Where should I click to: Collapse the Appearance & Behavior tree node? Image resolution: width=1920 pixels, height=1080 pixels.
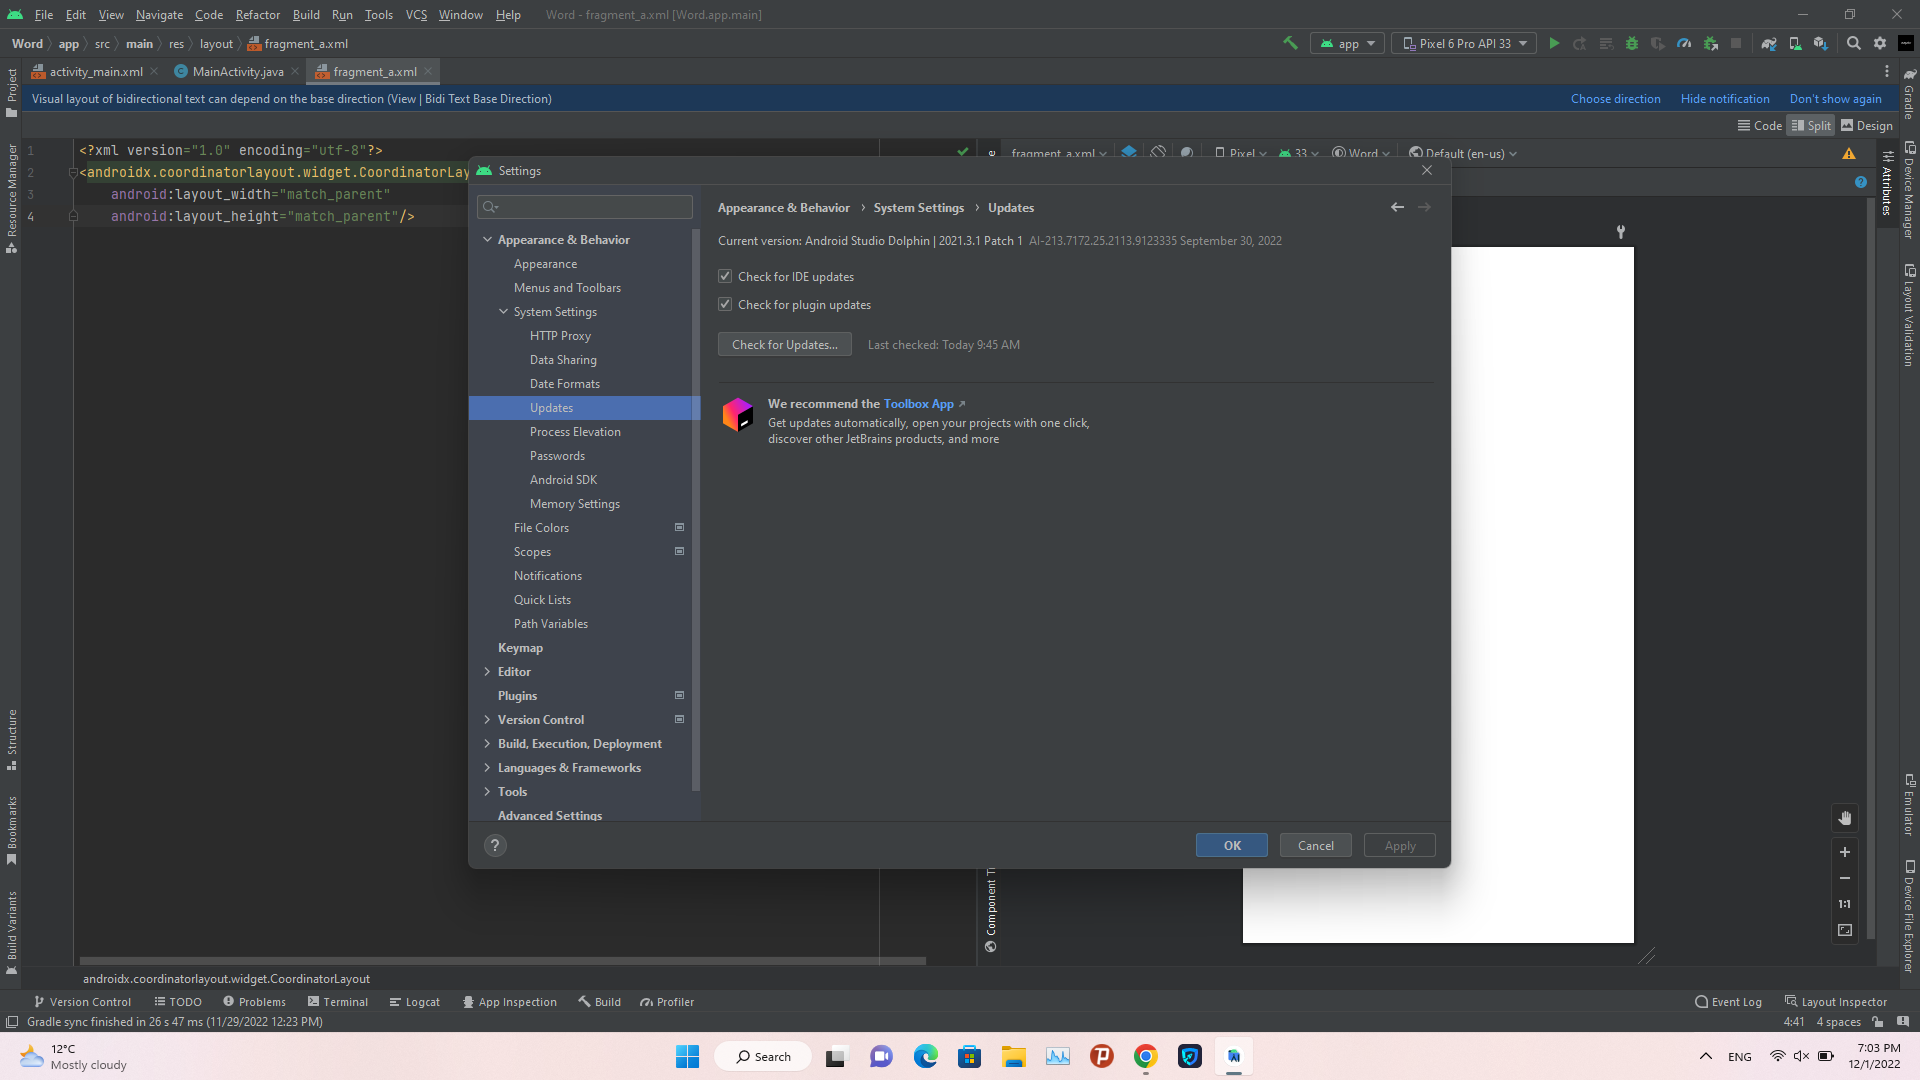click(x=487, y=240)
